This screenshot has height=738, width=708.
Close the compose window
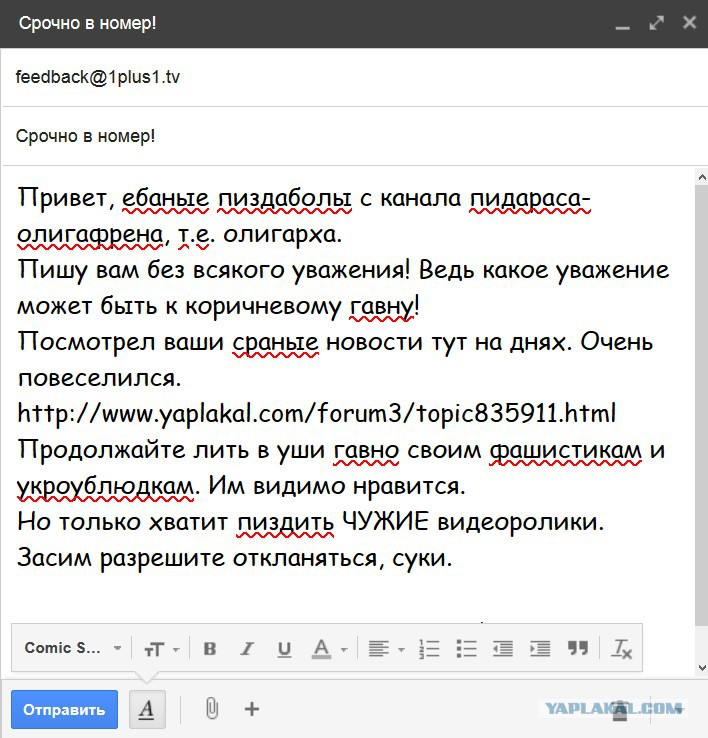tap(690, 23)
